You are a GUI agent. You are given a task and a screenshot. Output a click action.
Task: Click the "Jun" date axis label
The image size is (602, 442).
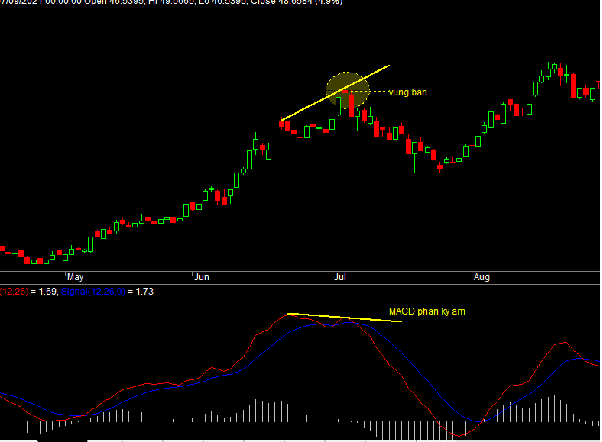pyautogui.click(x=202, y=277)
